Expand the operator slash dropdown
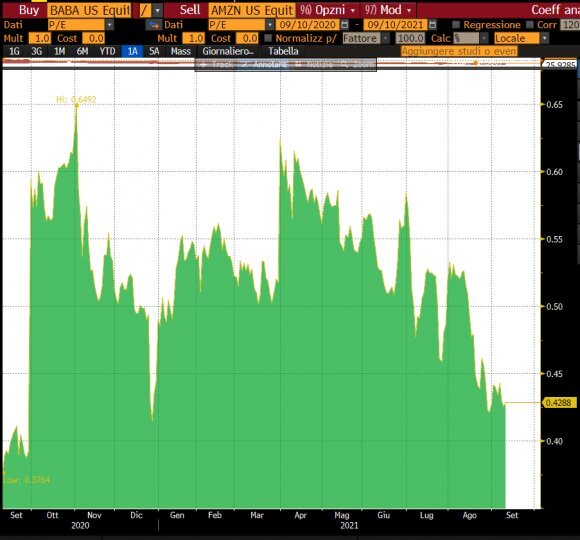This screenshot has width=580, height=540. (x=158, y=10)
